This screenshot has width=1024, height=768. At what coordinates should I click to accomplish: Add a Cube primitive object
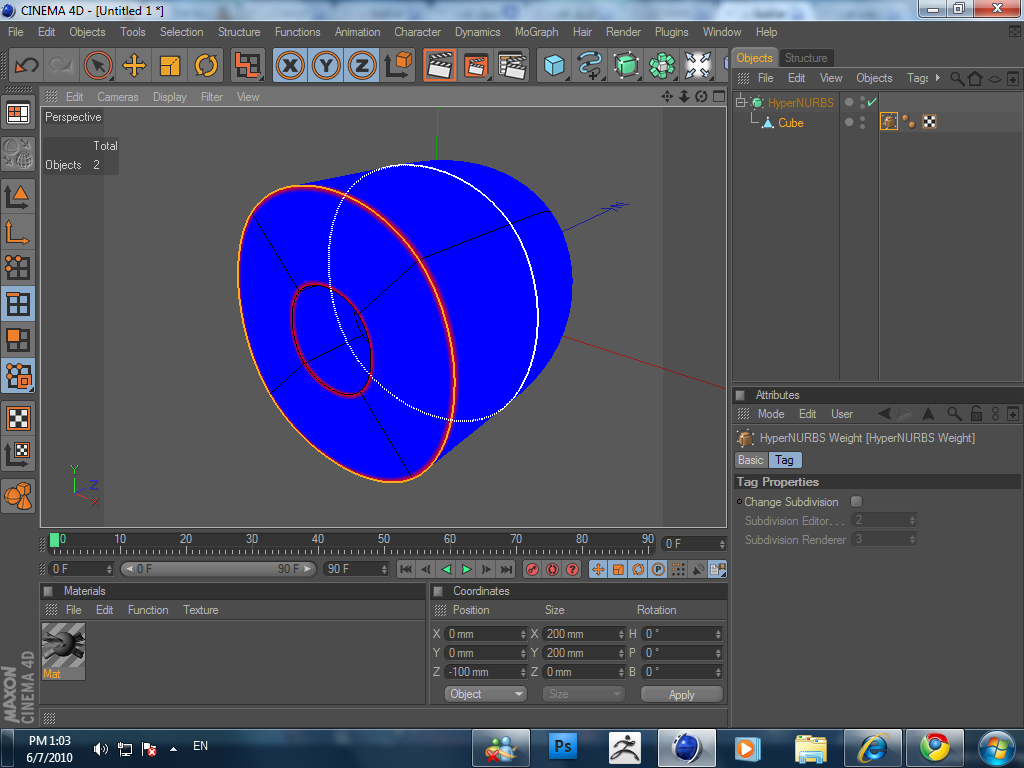(x=554, y=65)
